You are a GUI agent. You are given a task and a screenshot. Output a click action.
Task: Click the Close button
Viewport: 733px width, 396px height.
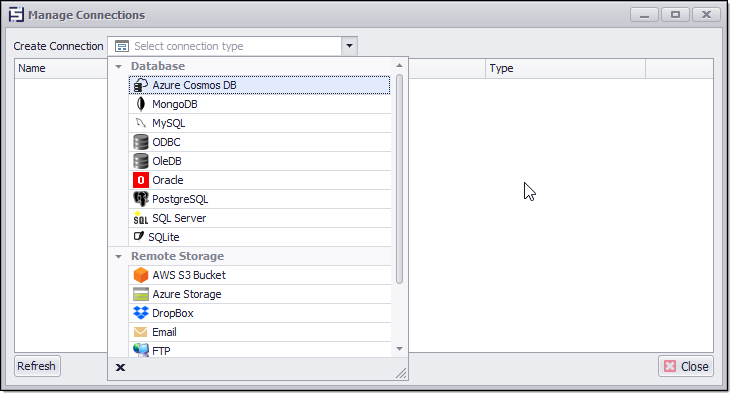point(686,367)
